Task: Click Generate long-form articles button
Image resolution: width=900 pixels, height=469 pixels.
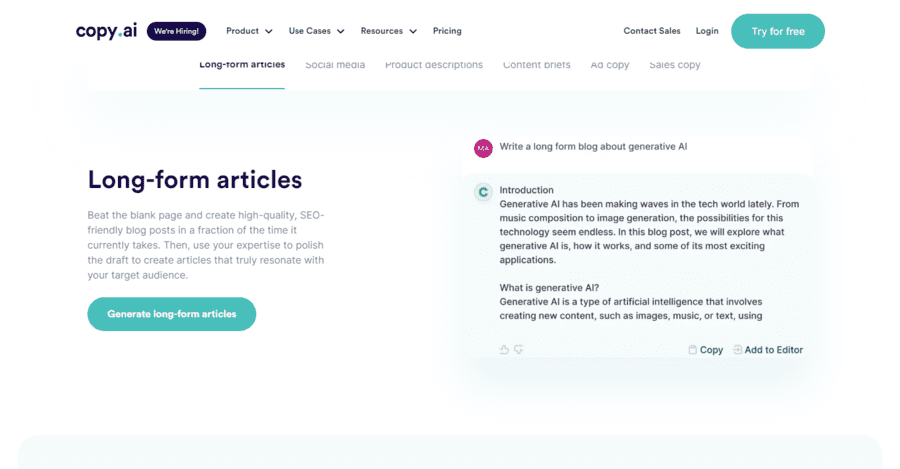Action: pos(172,314)
